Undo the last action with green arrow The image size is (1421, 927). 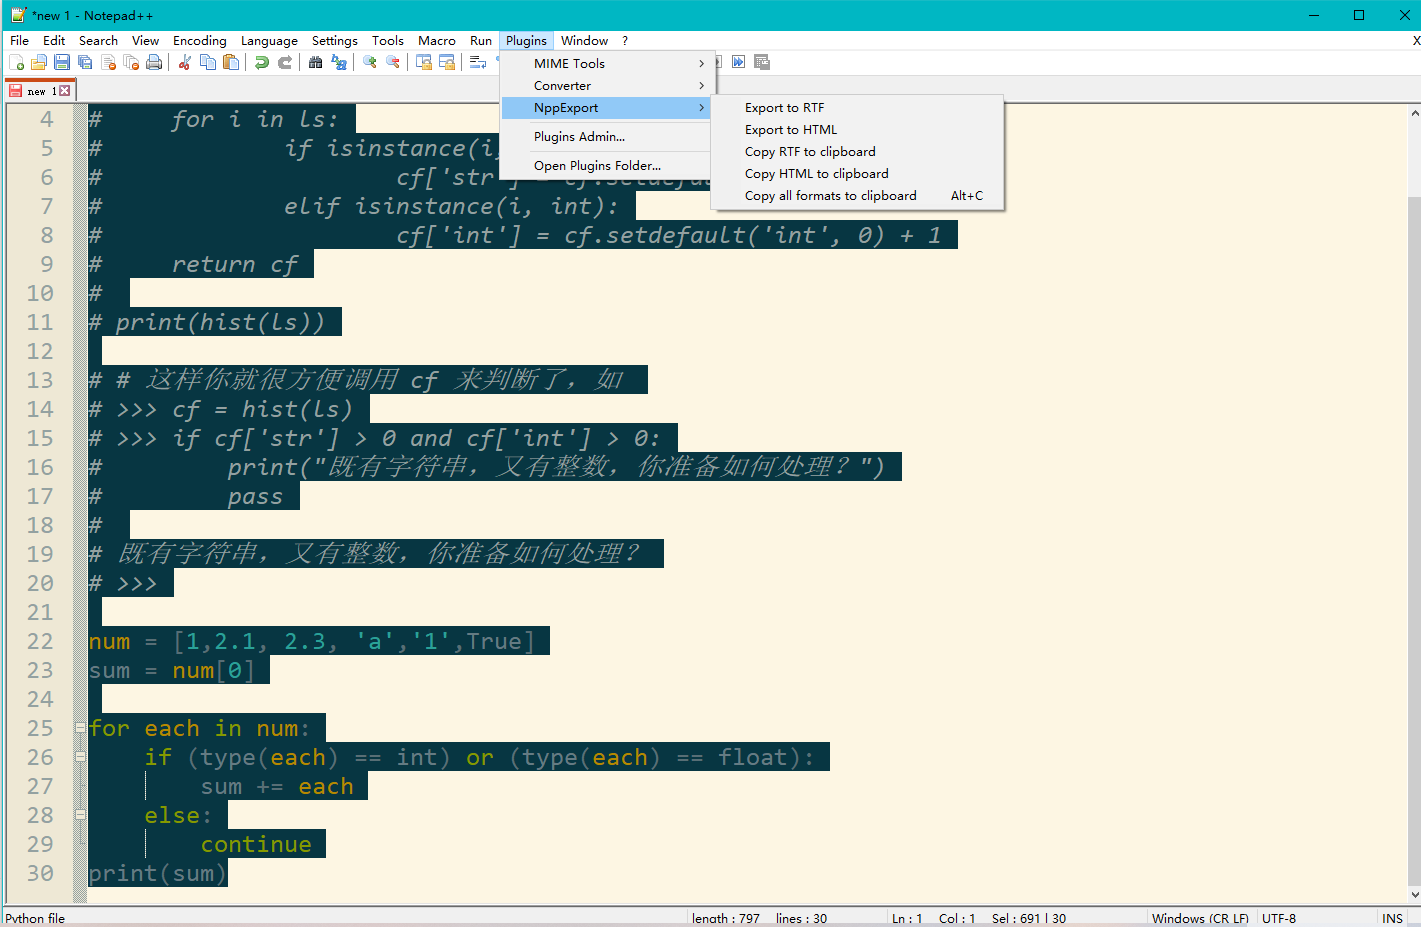point(262,62)
